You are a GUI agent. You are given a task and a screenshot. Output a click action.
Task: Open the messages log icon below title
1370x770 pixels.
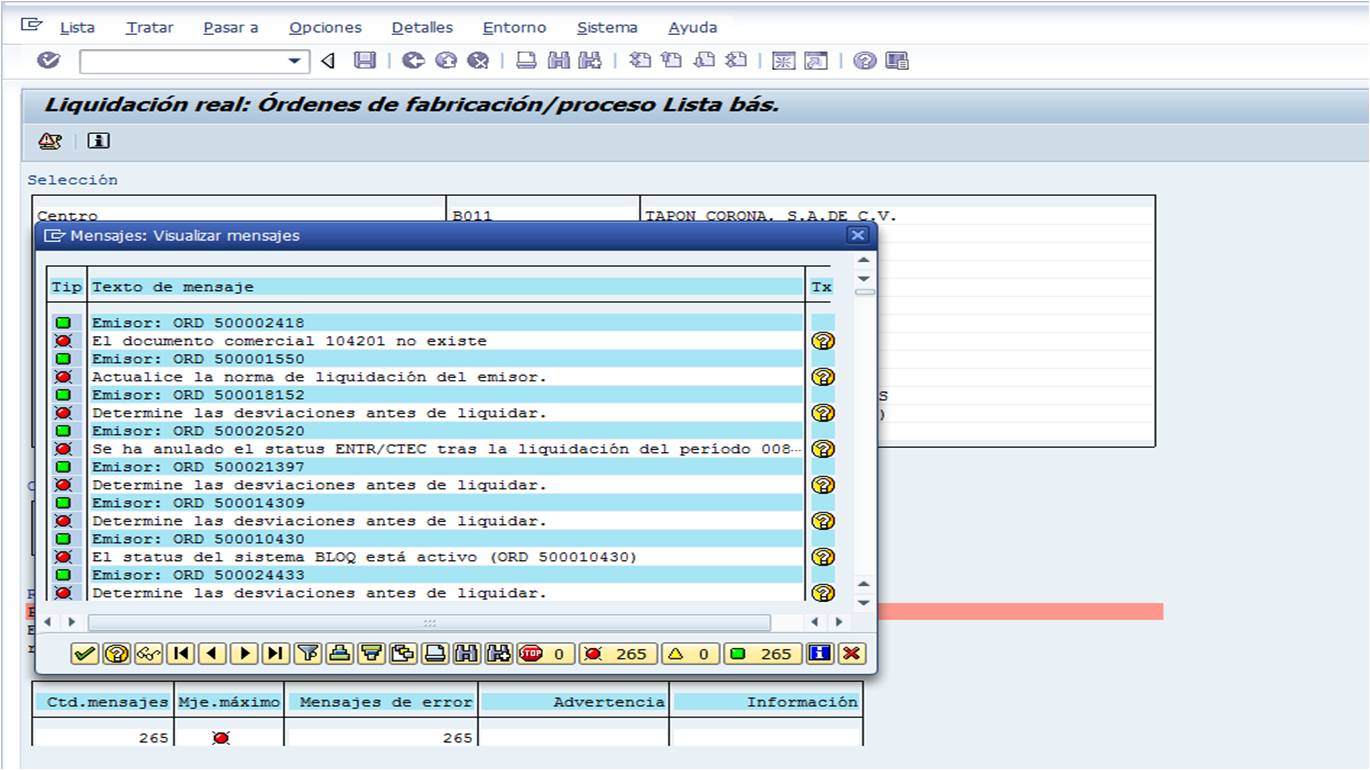tap(49, 141)
